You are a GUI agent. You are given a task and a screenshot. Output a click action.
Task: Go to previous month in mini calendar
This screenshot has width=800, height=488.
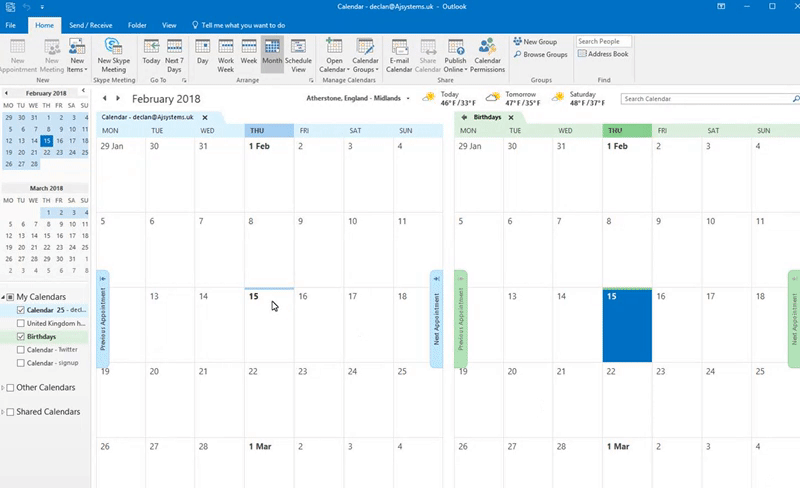tap(6, 93)
